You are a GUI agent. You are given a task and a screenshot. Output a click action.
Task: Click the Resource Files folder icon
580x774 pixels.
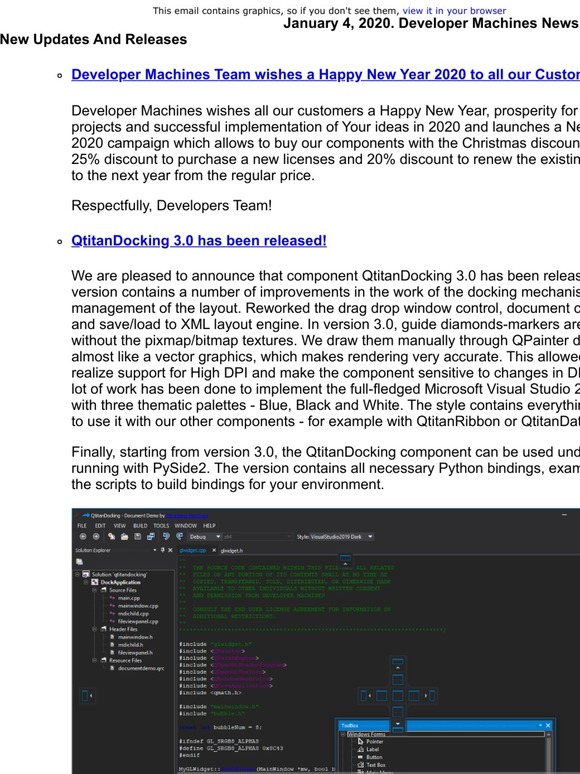click(104, 660)
